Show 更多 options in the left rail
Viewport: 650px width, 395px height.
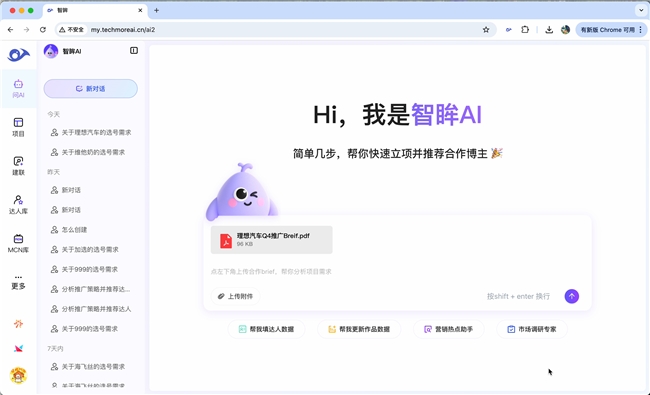(18, 282)
